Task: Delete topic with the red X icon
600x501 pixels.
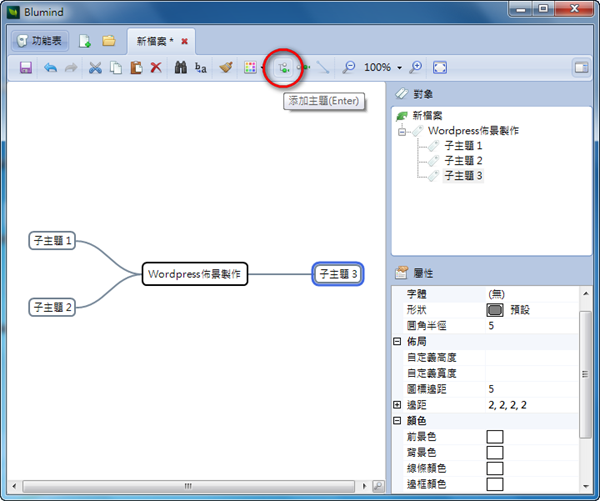Action: pos(156,67)
